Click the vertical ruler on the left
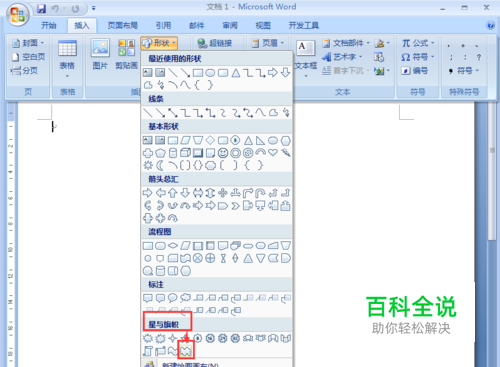This screenshot has width=500, height=367. click(x=10, y=233)
